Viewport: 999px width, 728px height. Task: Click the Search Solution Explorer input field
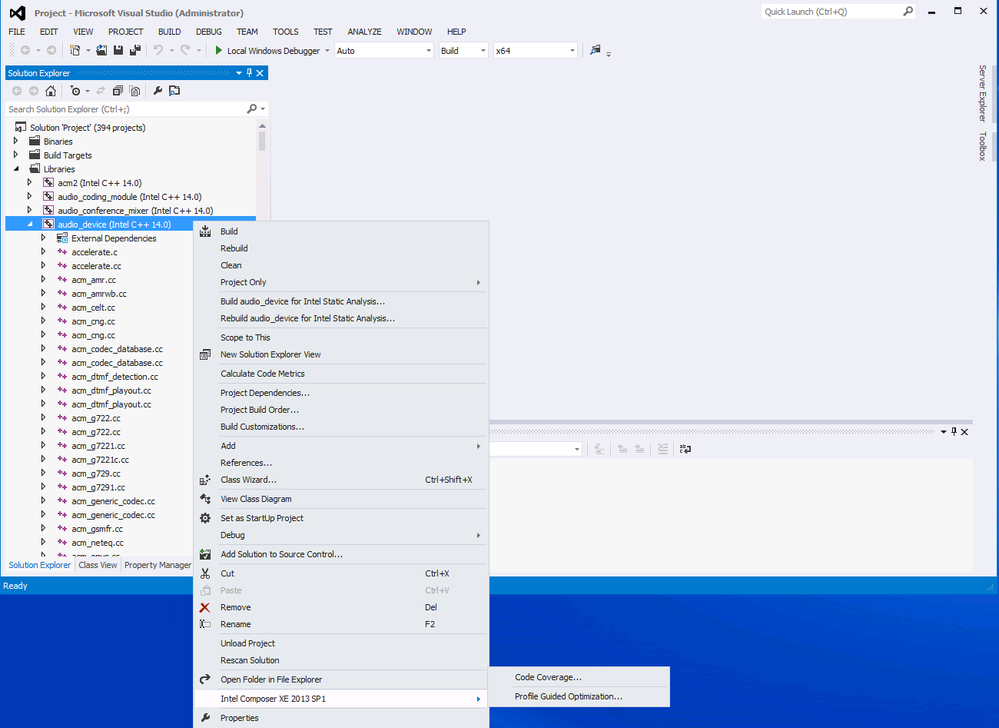point(126,109)
